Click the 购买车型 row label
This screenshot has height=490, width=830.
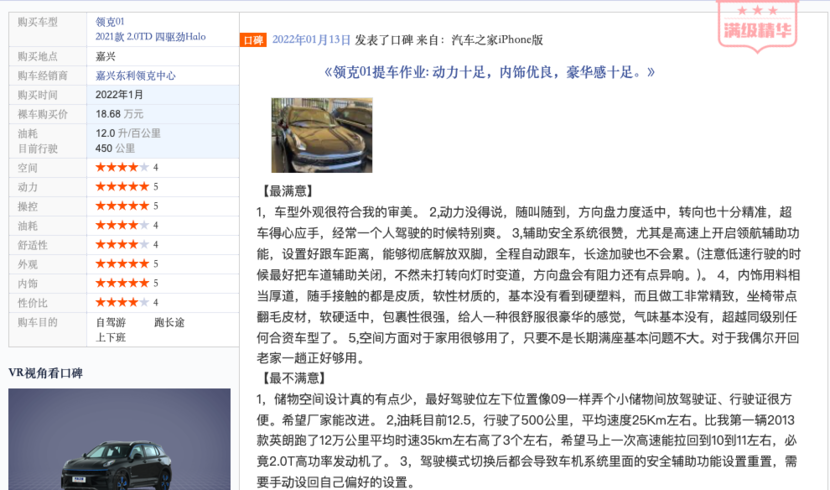point(38,22)
